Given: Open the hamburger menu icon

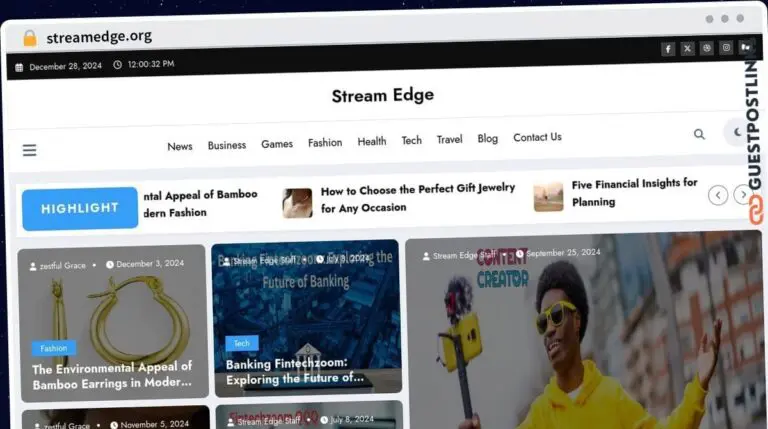Looking at the screenshot, I should click(29, 150).
